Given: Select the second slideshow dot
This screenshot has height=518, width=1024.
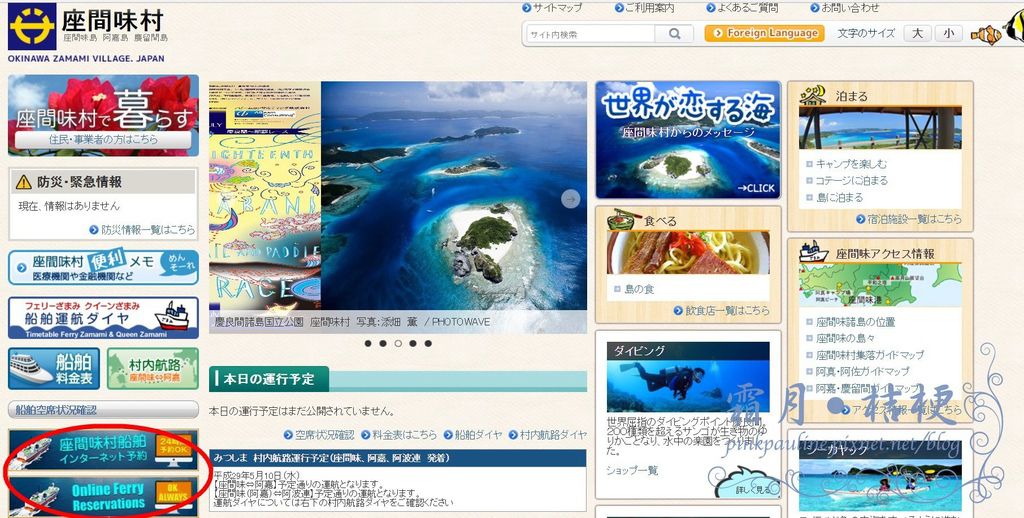Looking at the screenshot, I should [x=383, y=343].
